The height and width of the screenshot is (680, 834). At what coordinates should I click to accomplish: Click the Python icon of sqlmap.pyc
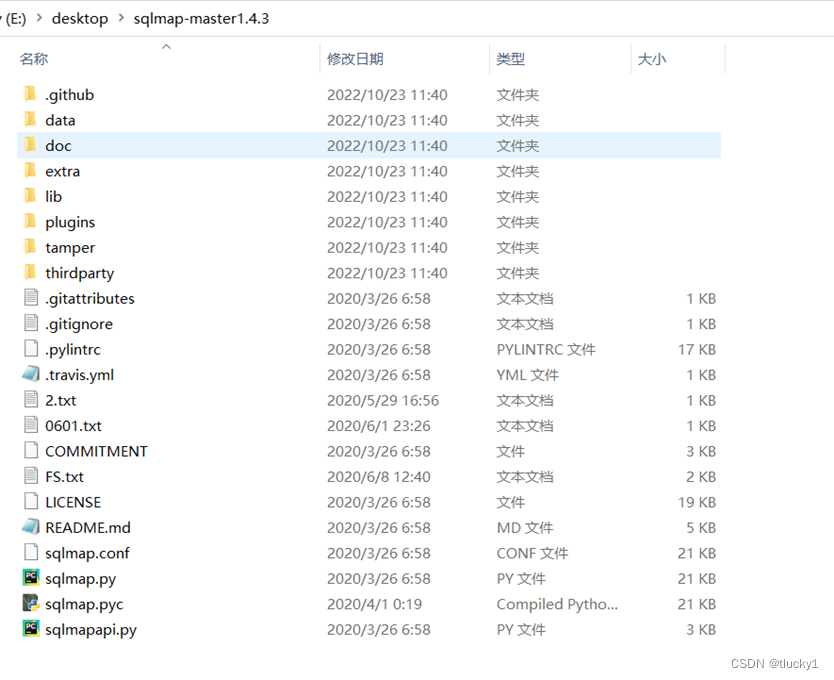pos(31,603)
